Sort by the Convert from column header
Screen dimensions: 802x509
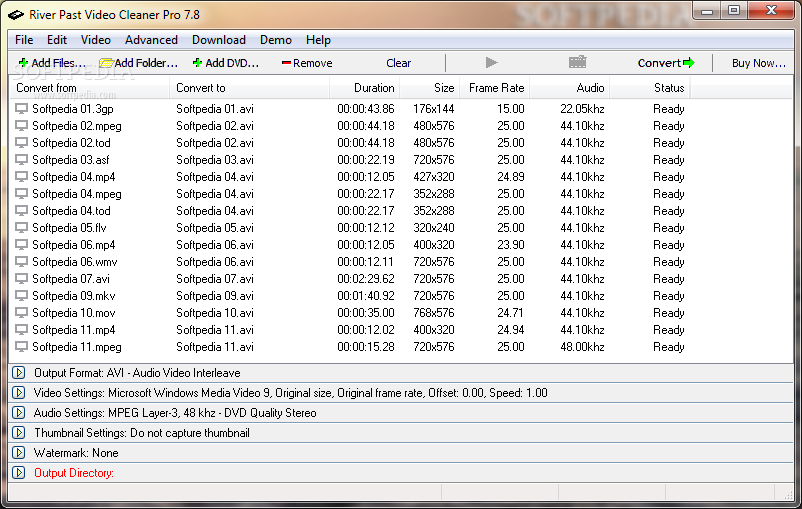(90, 87)
